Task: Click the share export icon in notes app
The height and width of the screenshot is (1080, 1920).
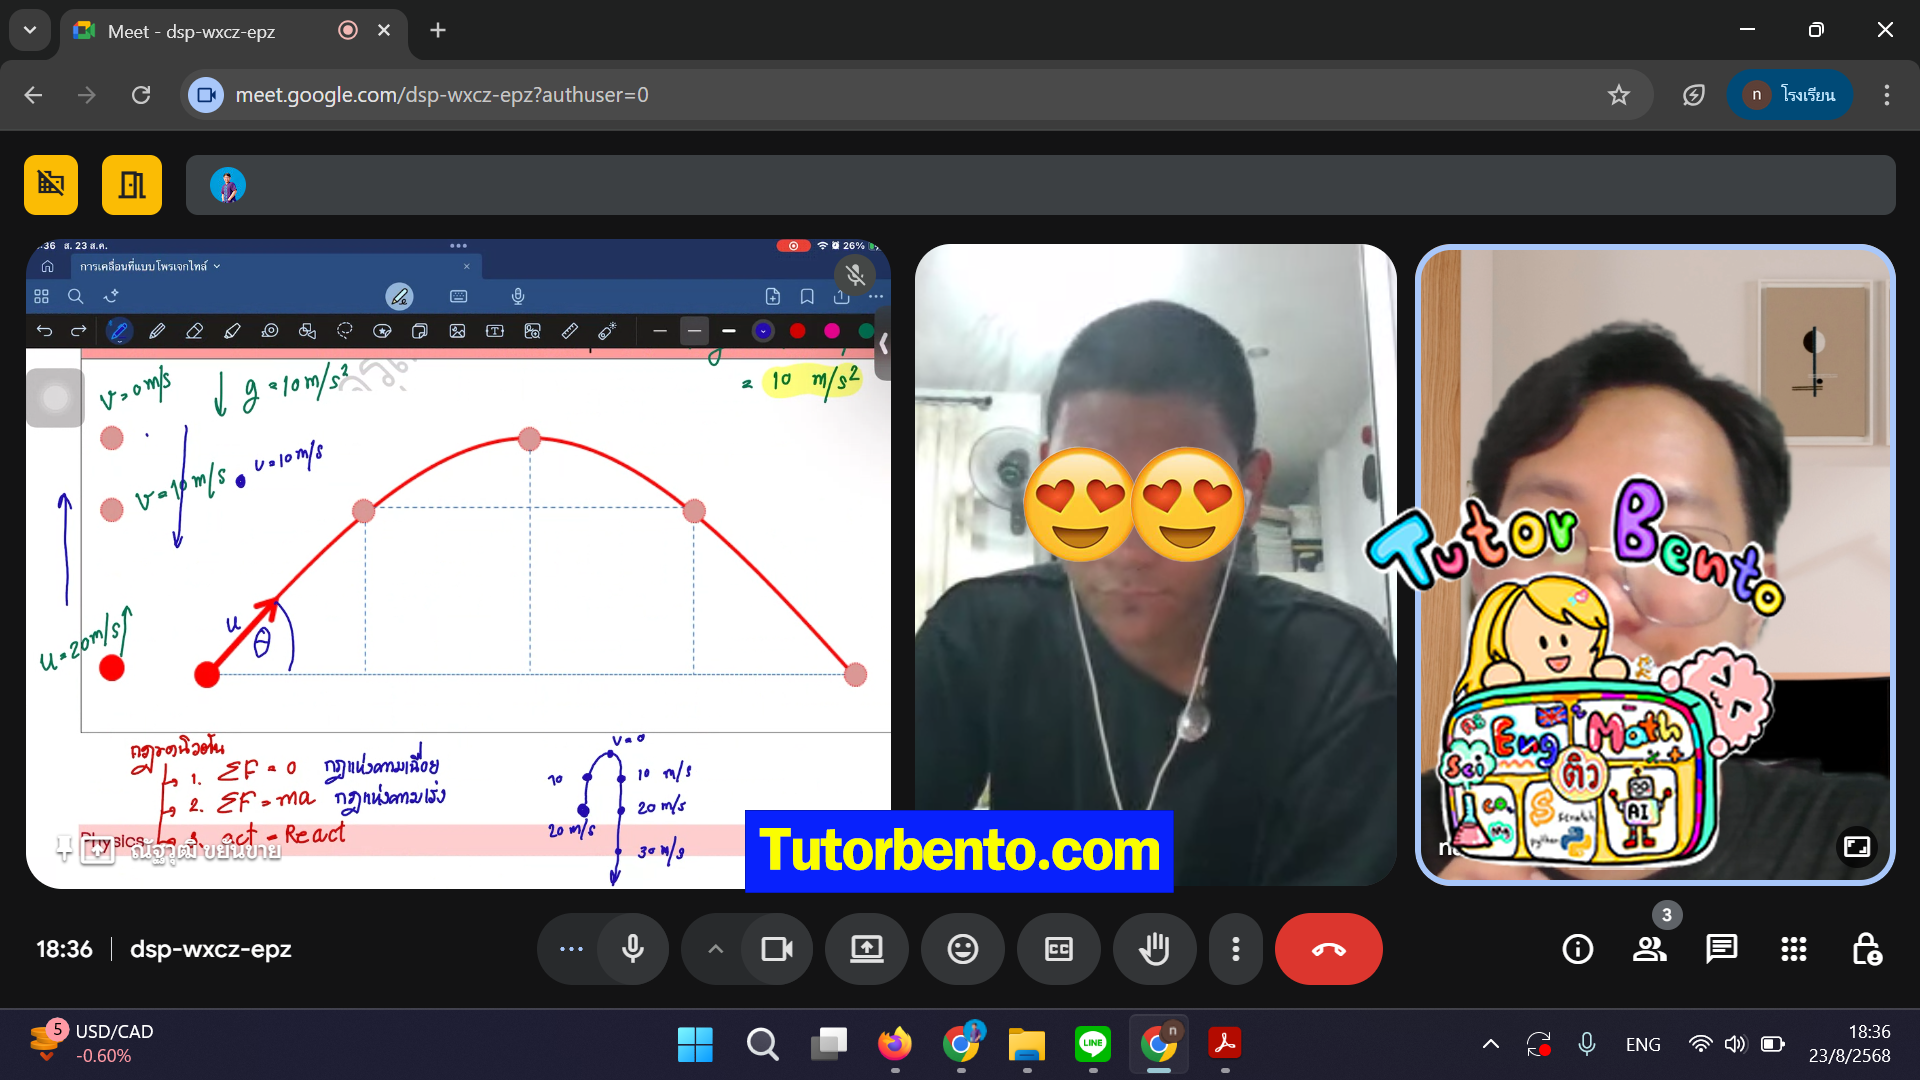Action: tap(842, 297)
